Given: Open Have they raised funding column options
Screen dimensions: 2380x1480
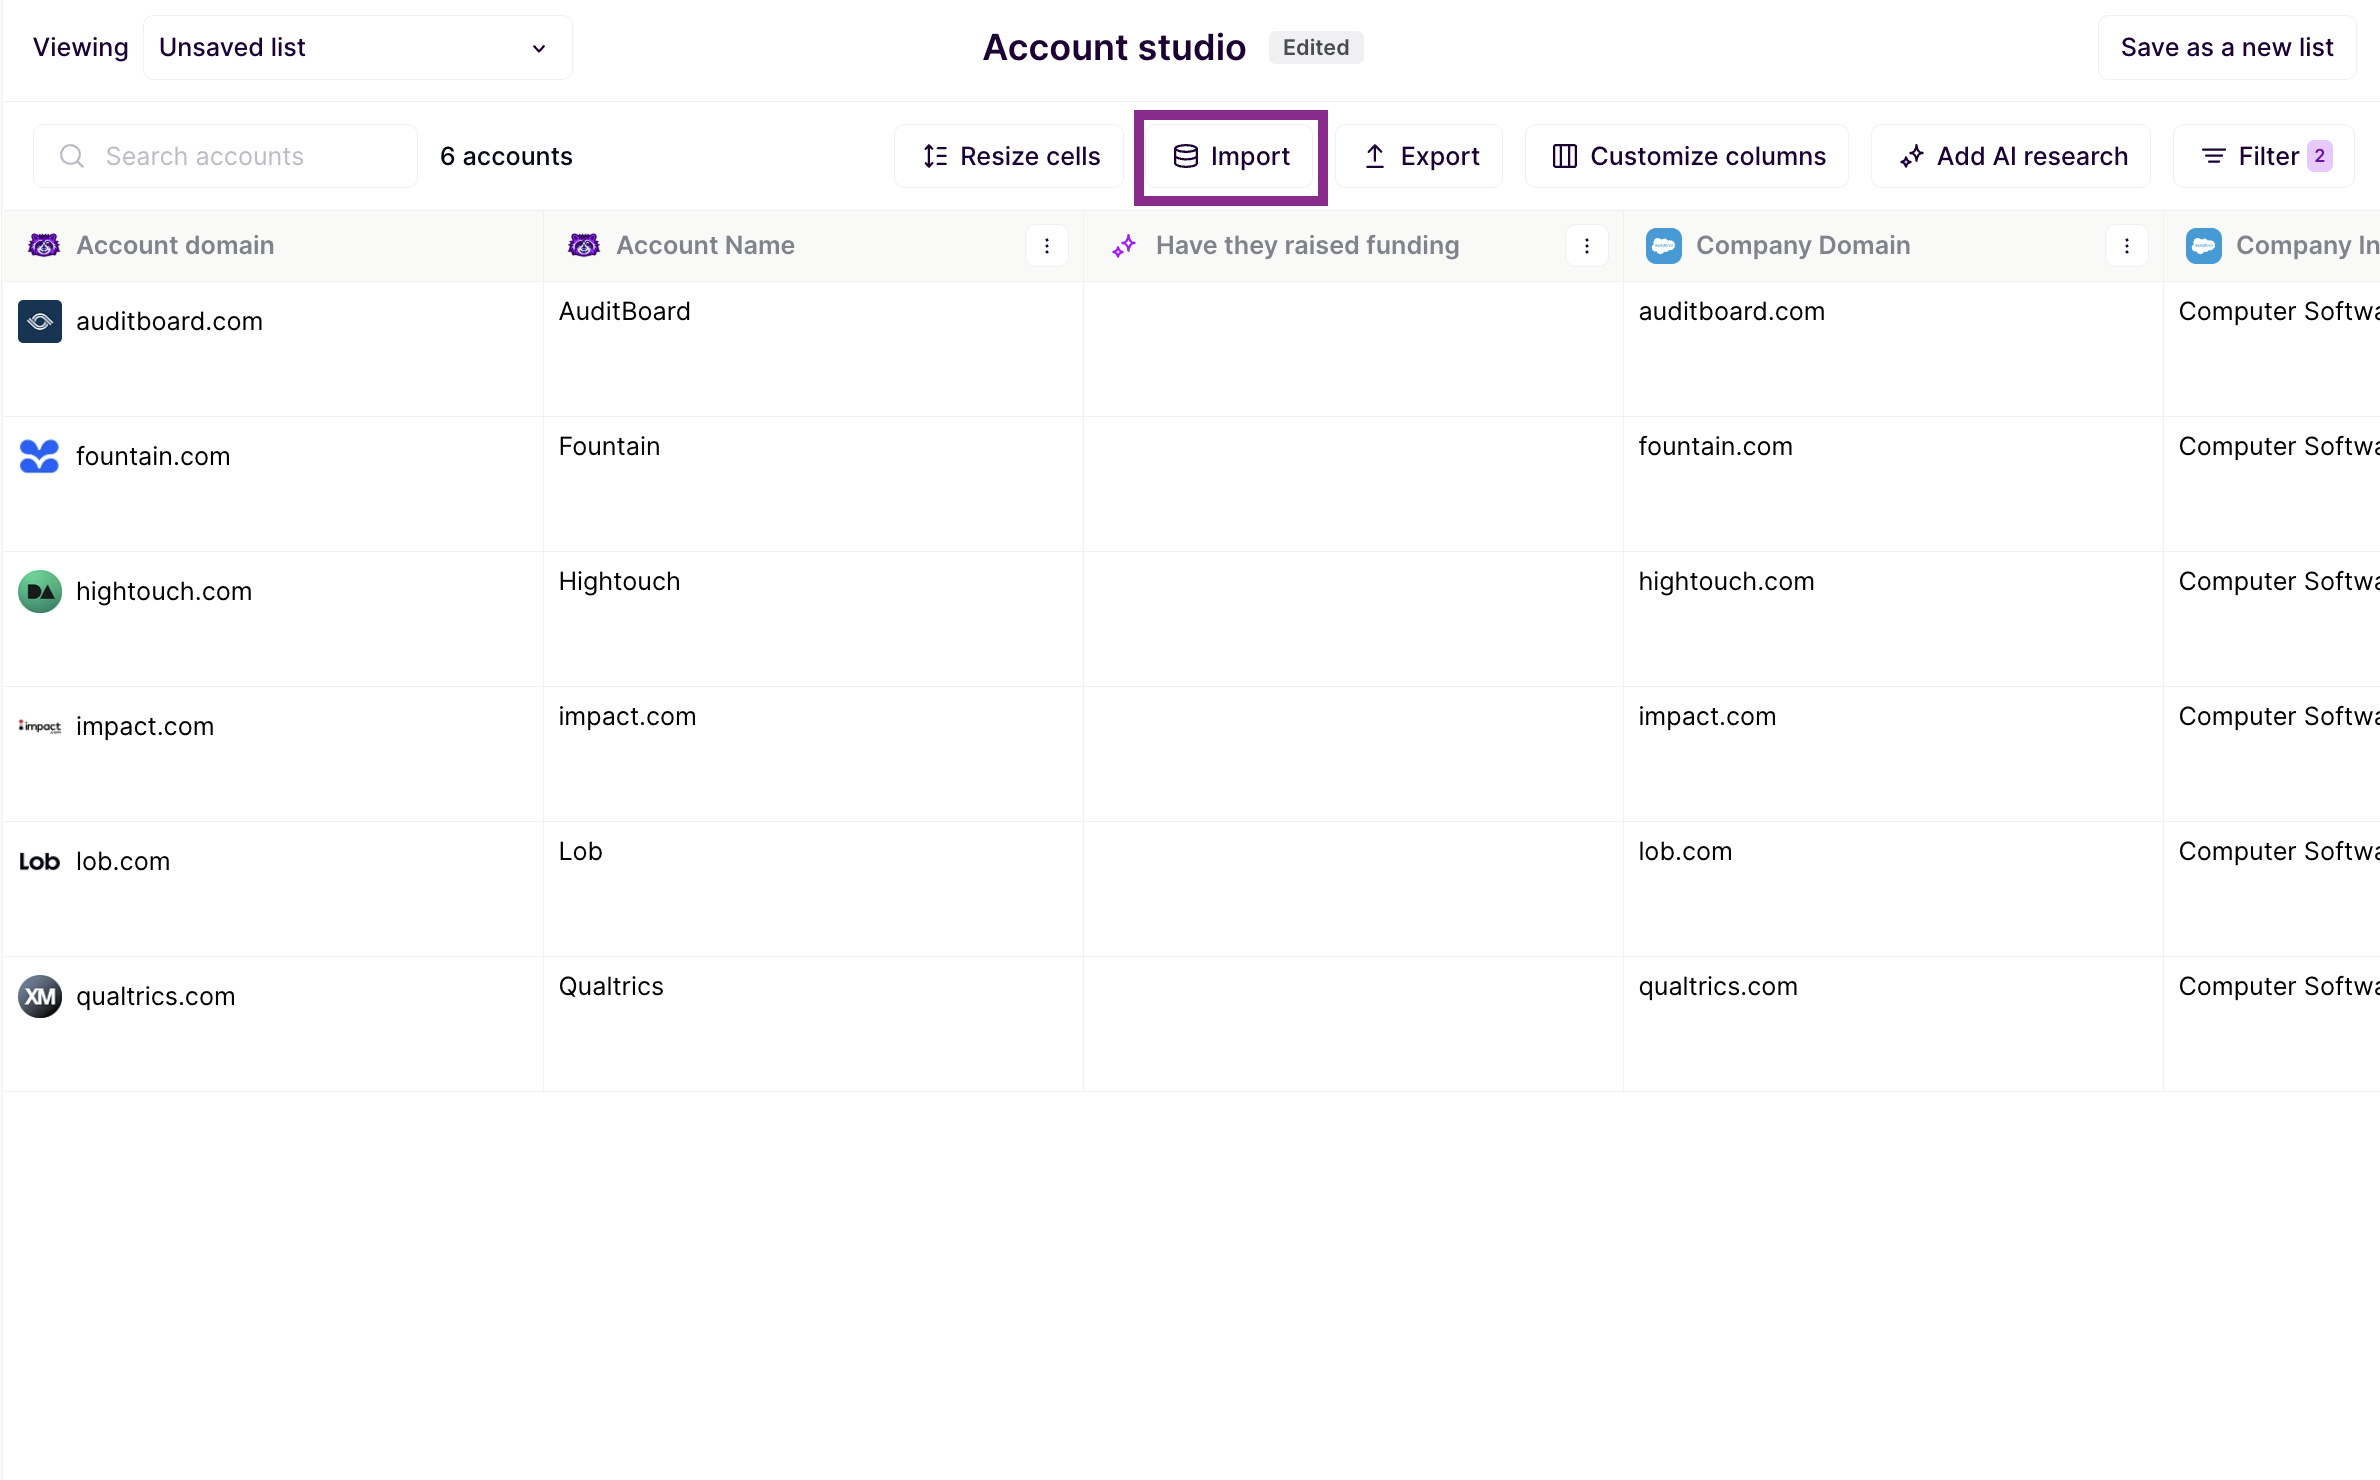Looking at the screenshot, I should coord(1587,246).
